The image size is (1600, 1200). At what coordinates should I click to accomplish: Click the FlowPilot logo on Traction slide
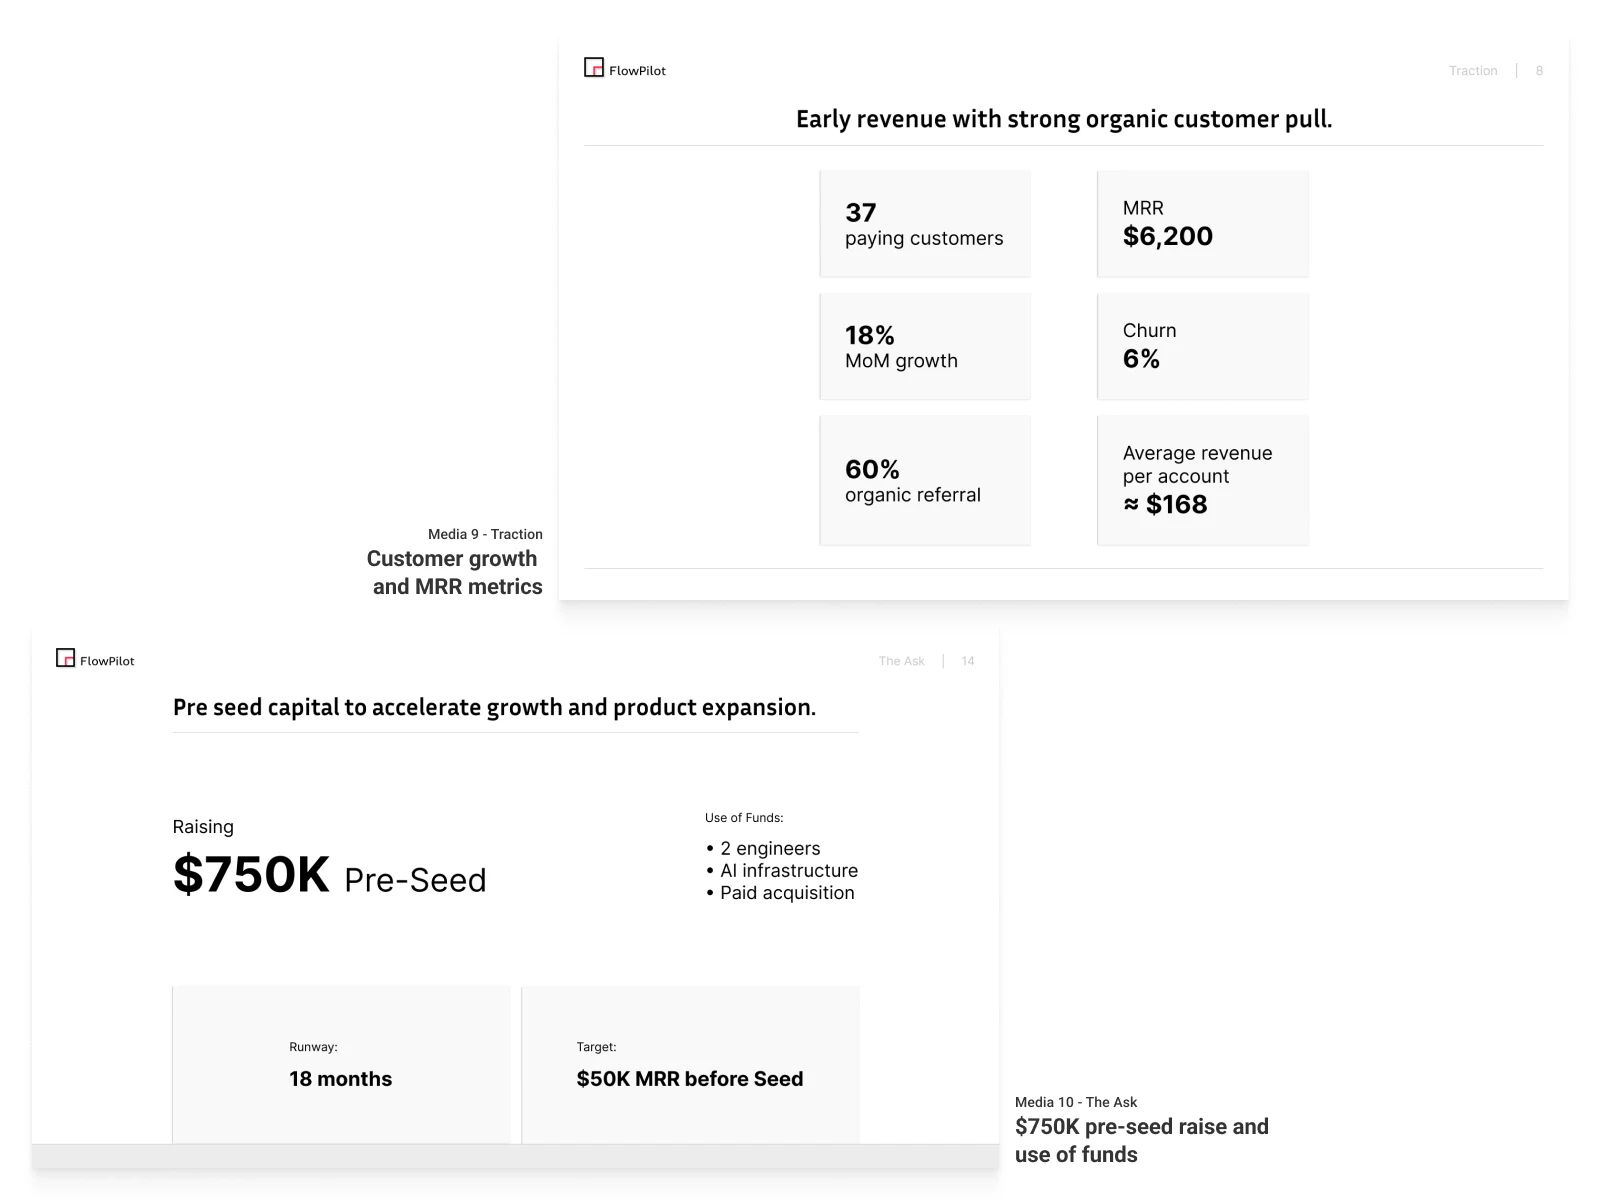point(624,69)
